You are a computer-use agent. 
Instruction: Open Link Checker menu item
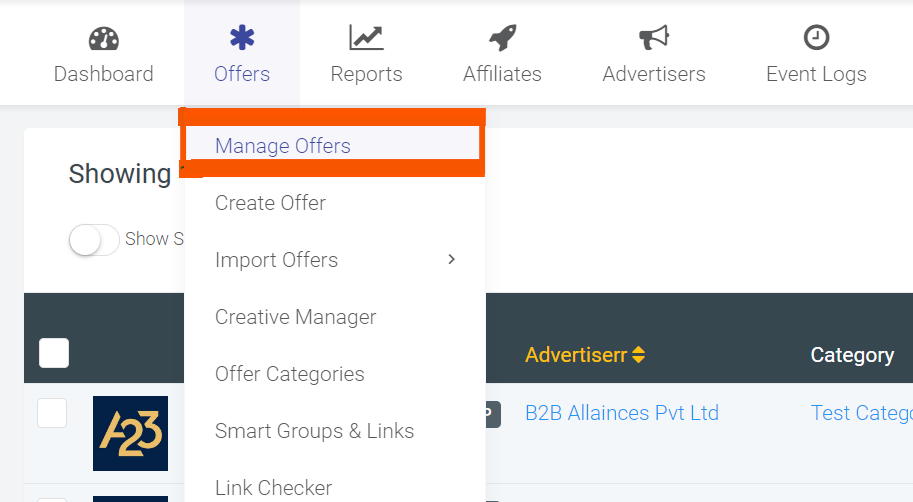273,488
